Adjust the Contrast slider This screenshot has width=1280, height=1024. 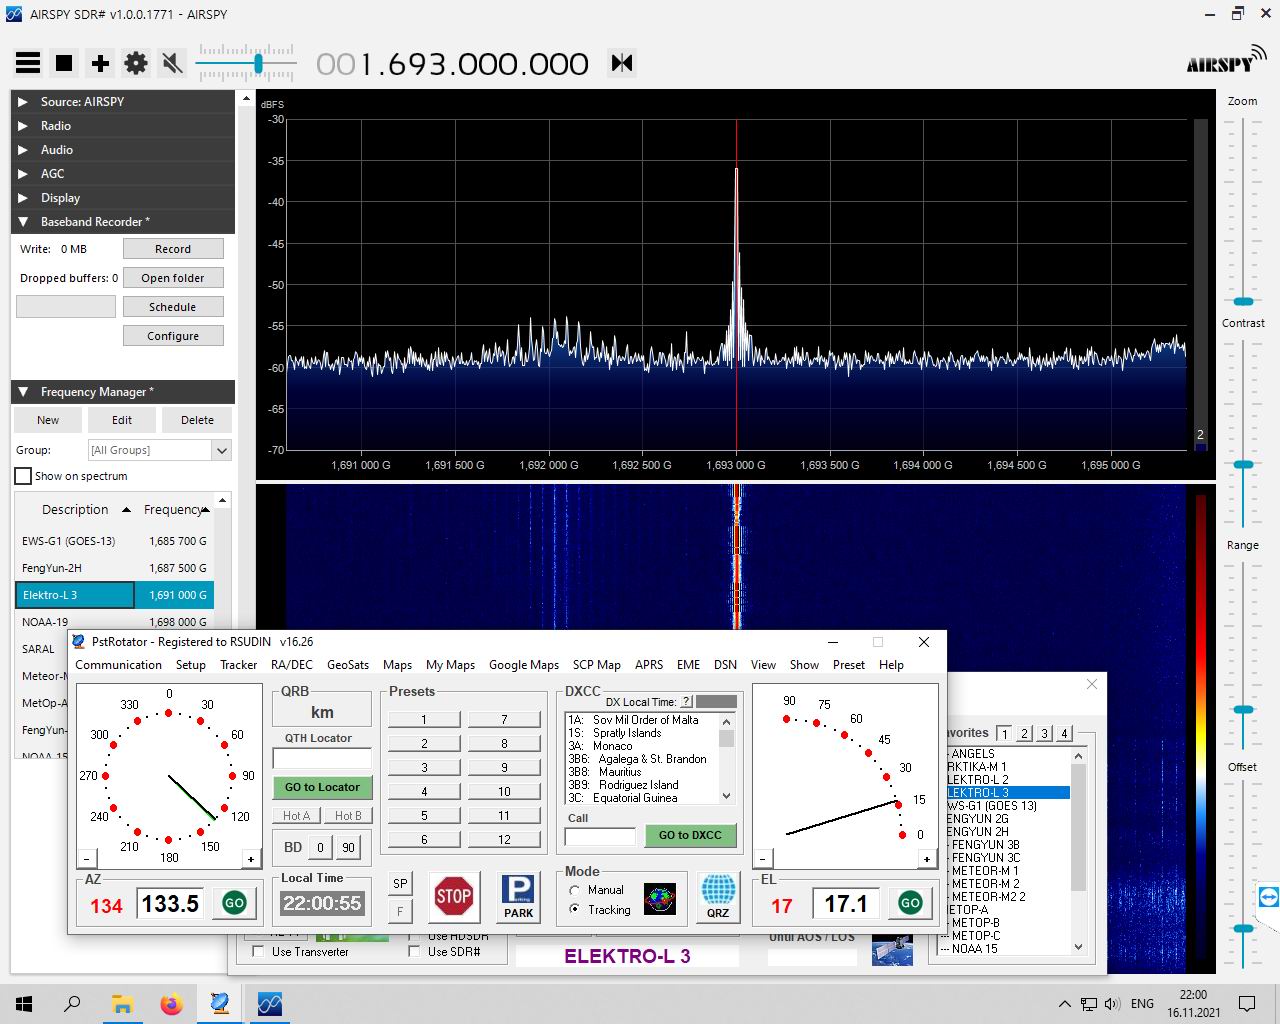1243,465
